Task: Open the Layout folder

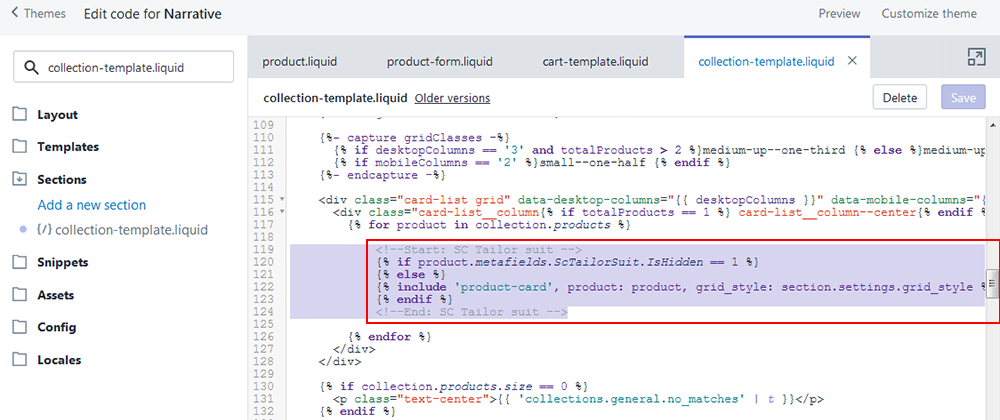Action: [57, 115]
